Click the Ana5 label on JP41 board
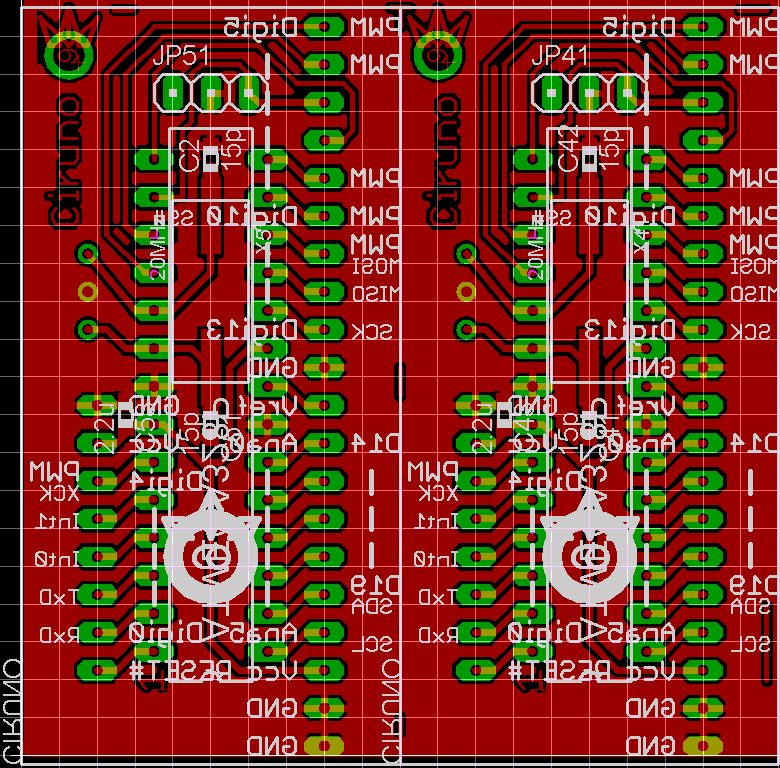Screen dimensions: 780x768 [x=647, y=632]
